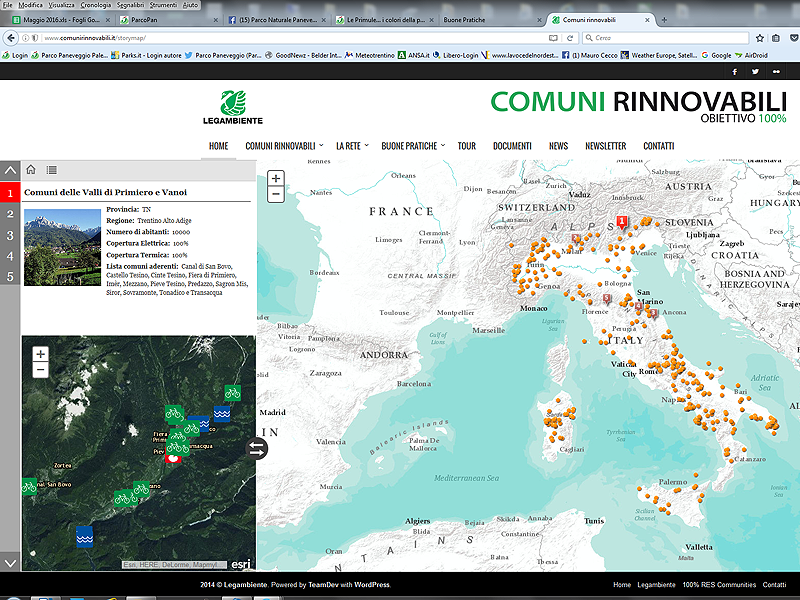800x600 pixels.
Task: Zoom in on the satellite mini map
Action: tap(40, 354)
